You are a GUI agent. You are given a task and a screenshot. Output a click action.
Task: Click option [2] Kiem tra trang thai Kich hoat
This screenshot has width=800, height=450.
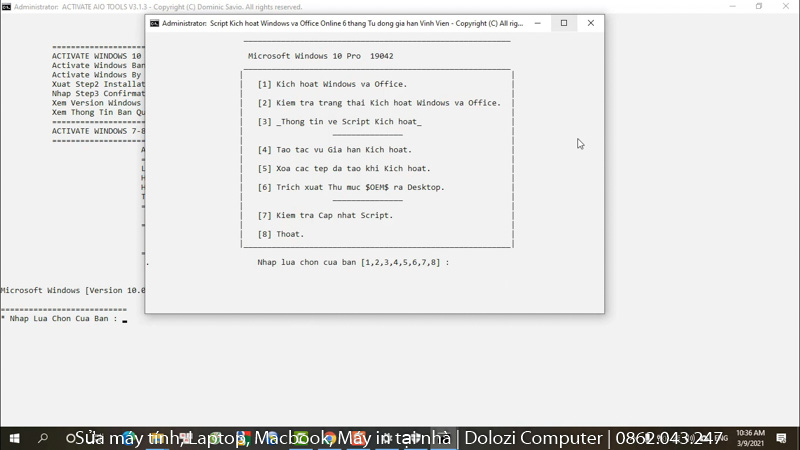pos(379,103)
